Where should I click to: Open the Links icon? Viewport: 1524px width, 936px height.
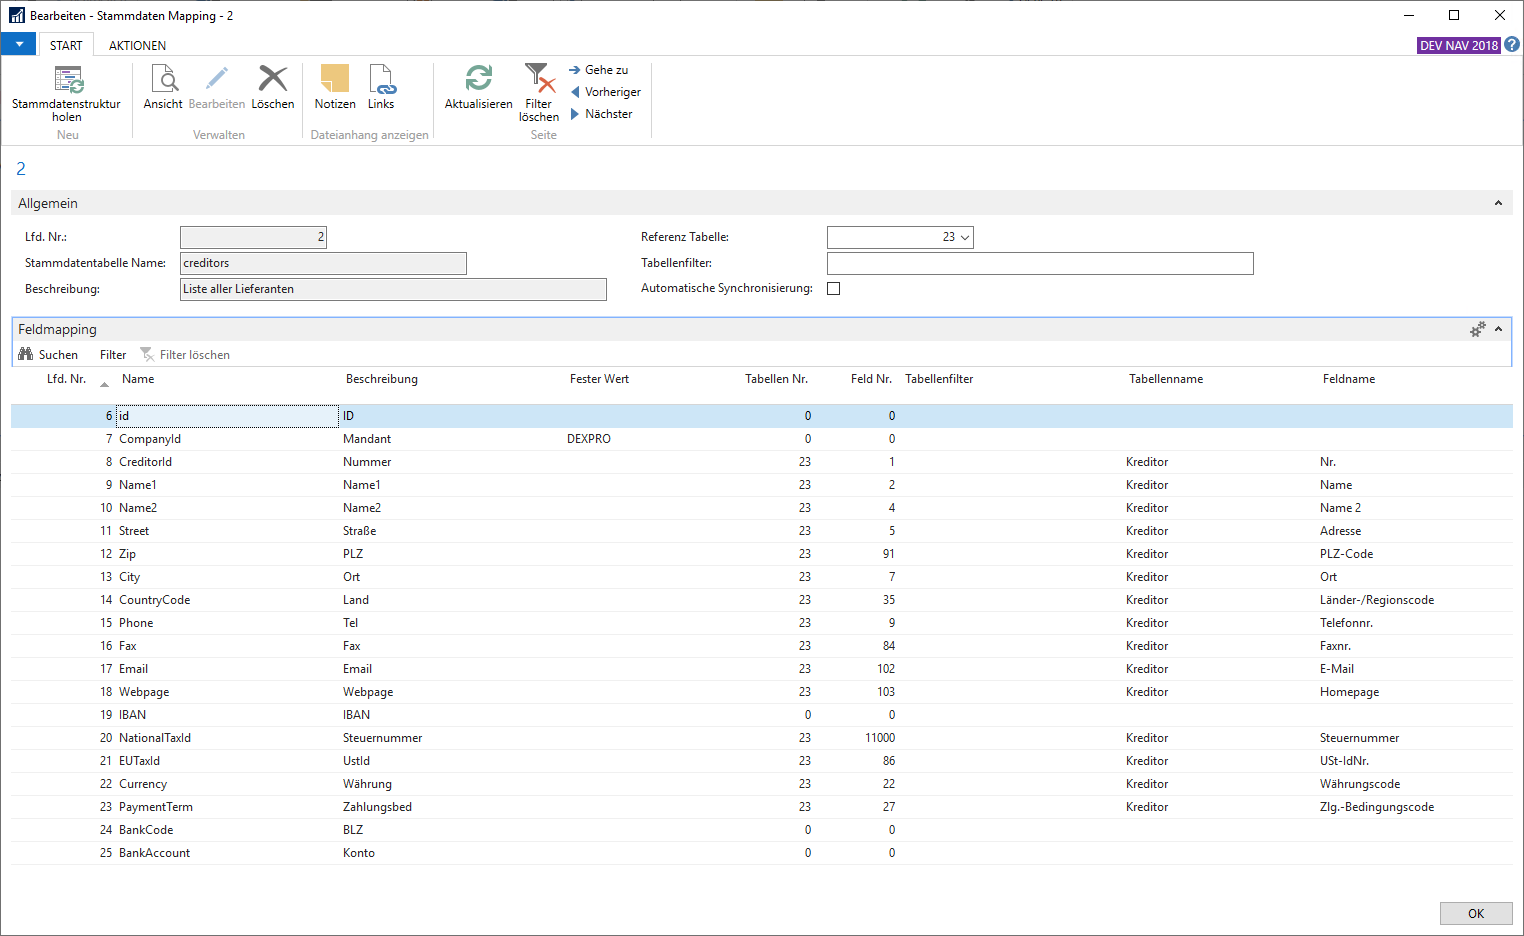tap(382, 79)
